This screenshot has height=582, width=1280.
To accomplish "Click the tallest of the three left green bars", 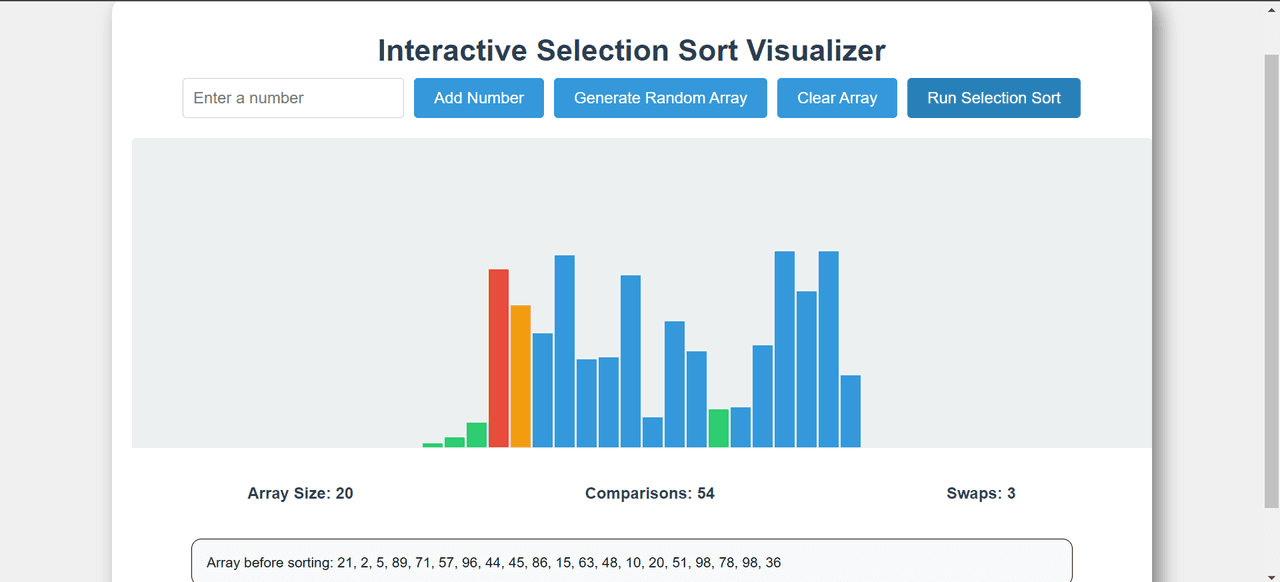I will (476, 435).
